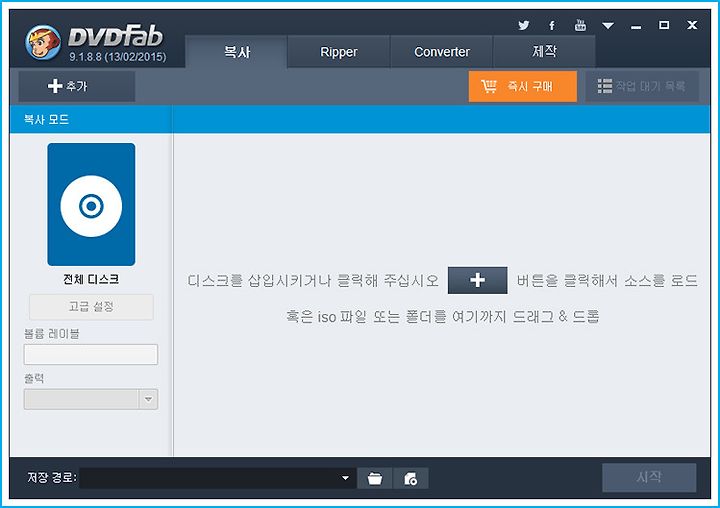Expand the 출력 output dropdown

tap(148, 399)
